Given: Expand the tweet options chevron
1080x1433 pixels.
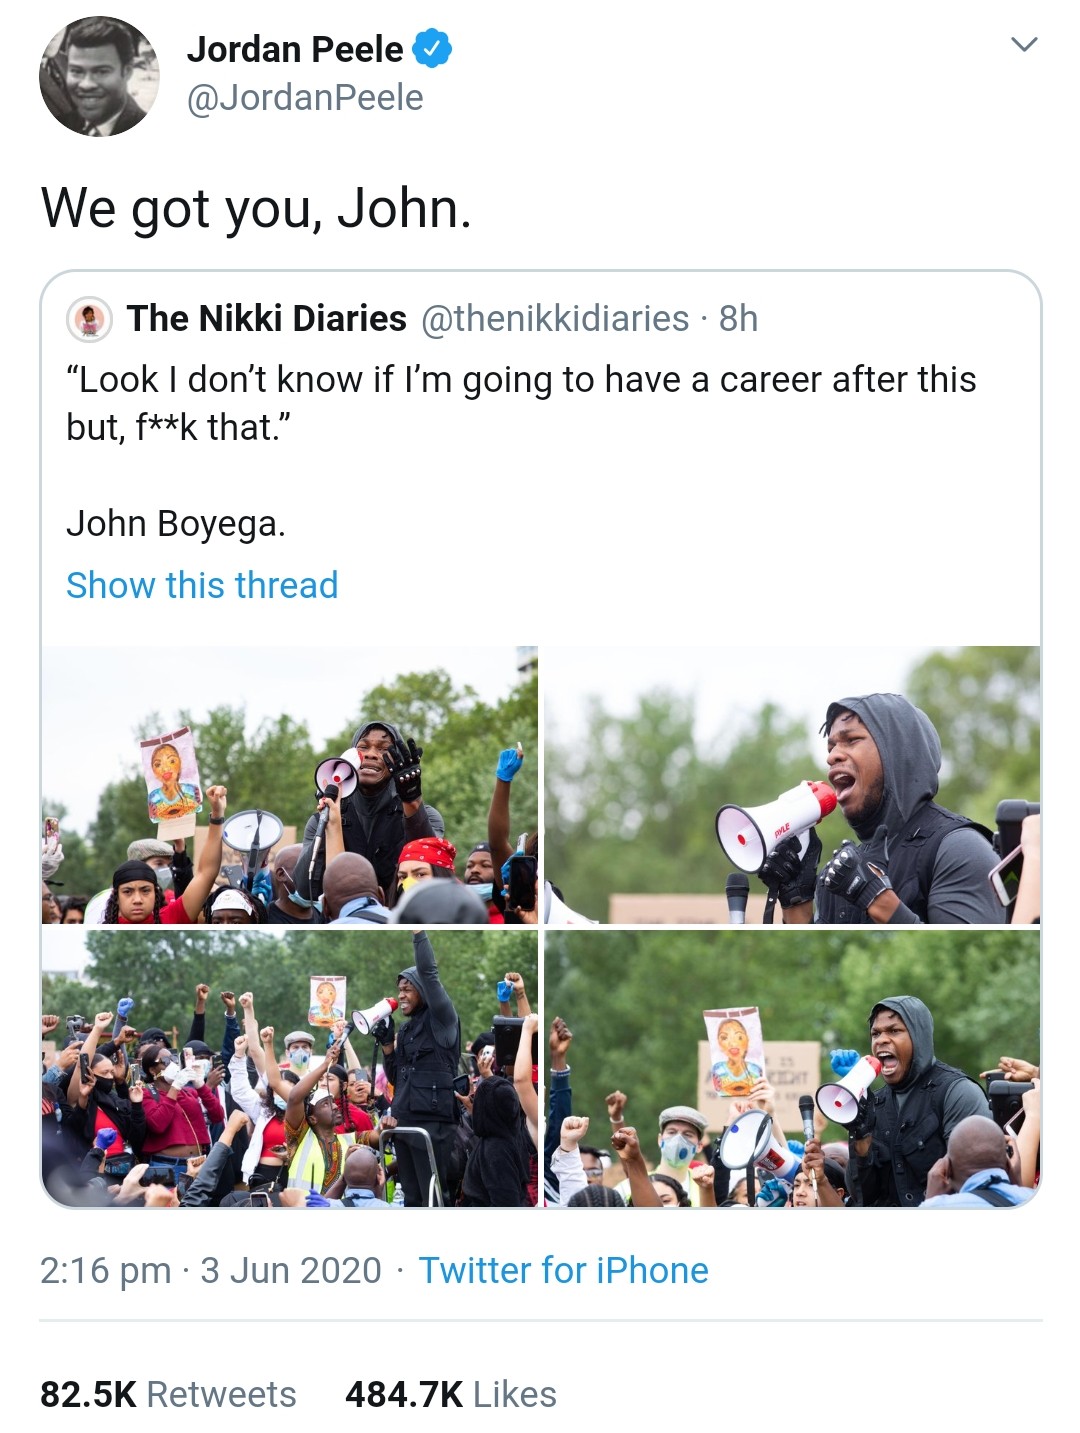Looking at the screenshot, I should (x=1024, y=44).
